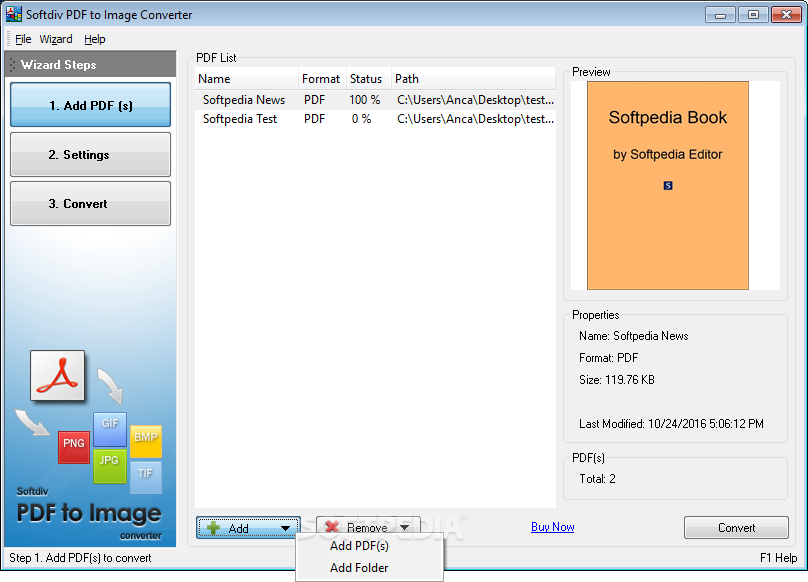Image resolution: width=808 pixels, height=582 pixels.
Task: Click the Format: PDF property text
Action: 609,358
